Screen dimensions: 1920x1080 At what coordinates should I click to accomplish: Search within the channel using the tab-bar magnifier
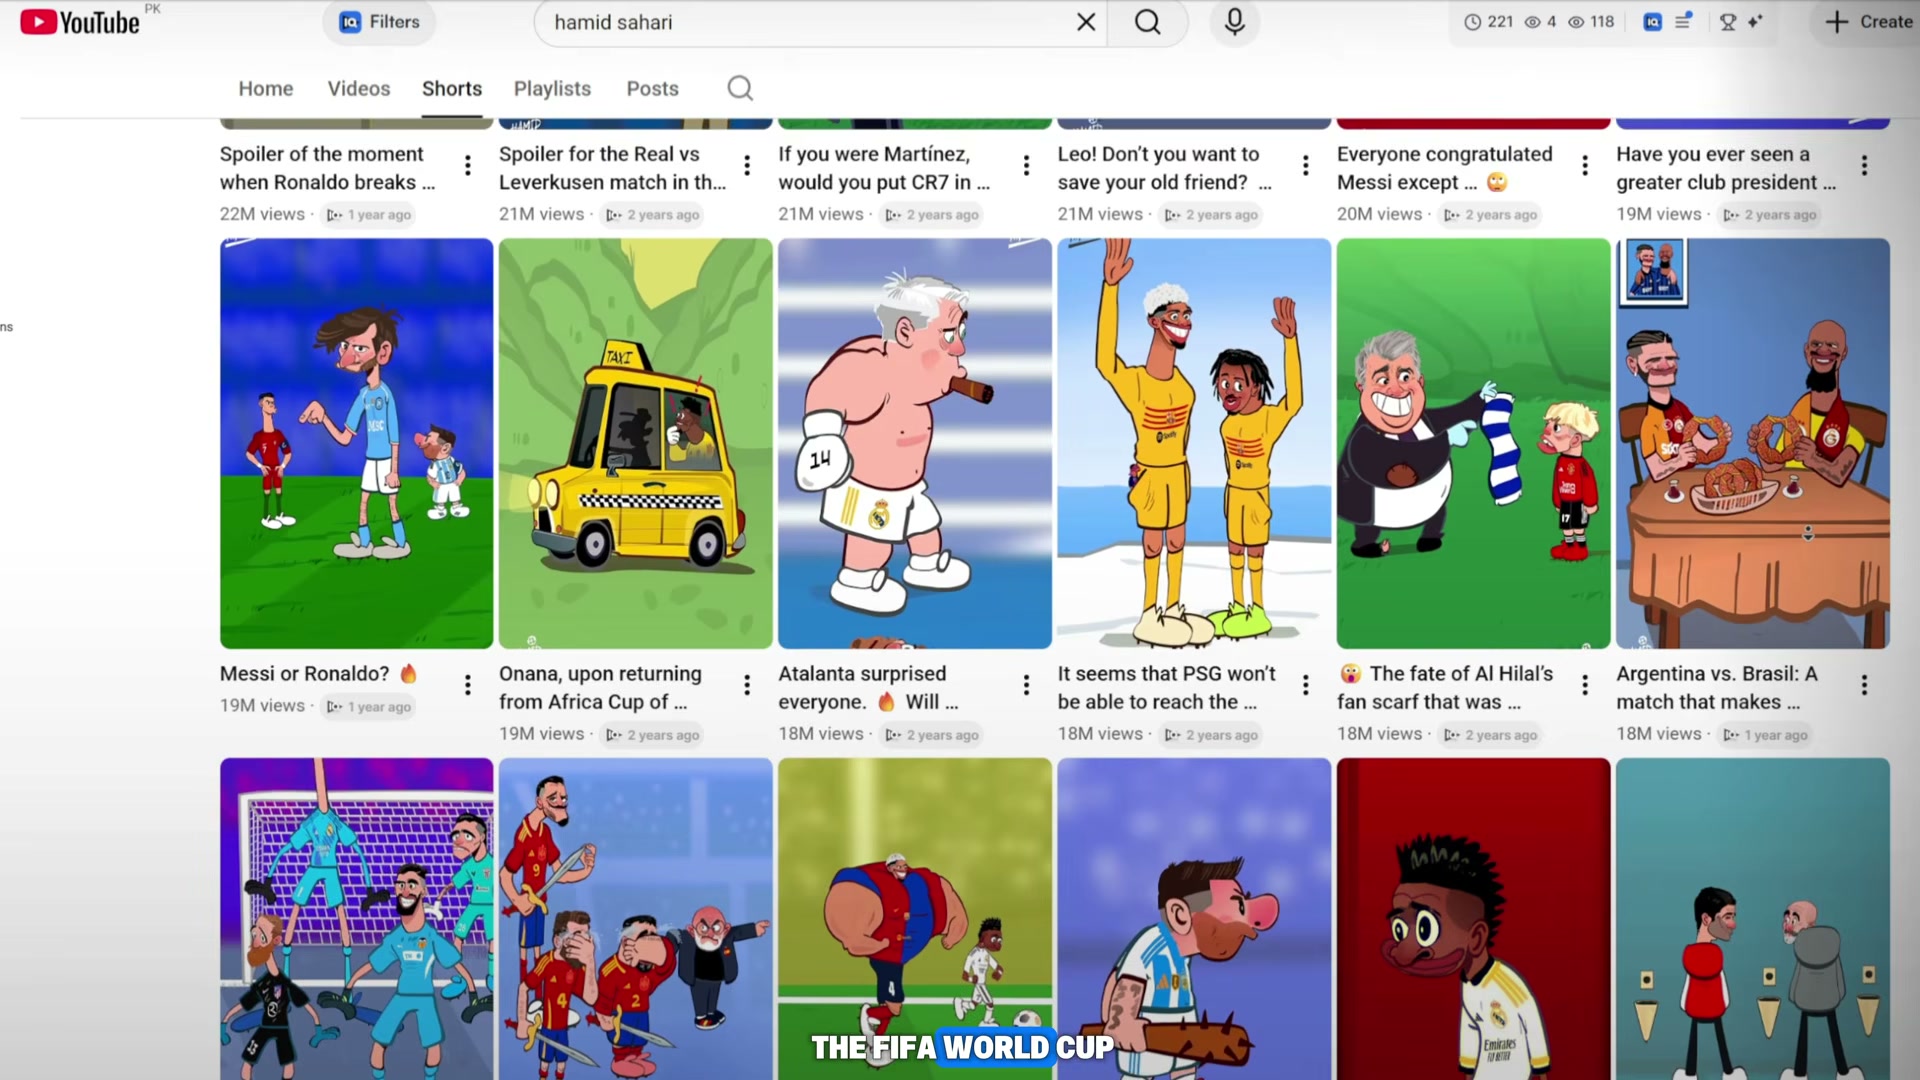[x=740, y=88]
